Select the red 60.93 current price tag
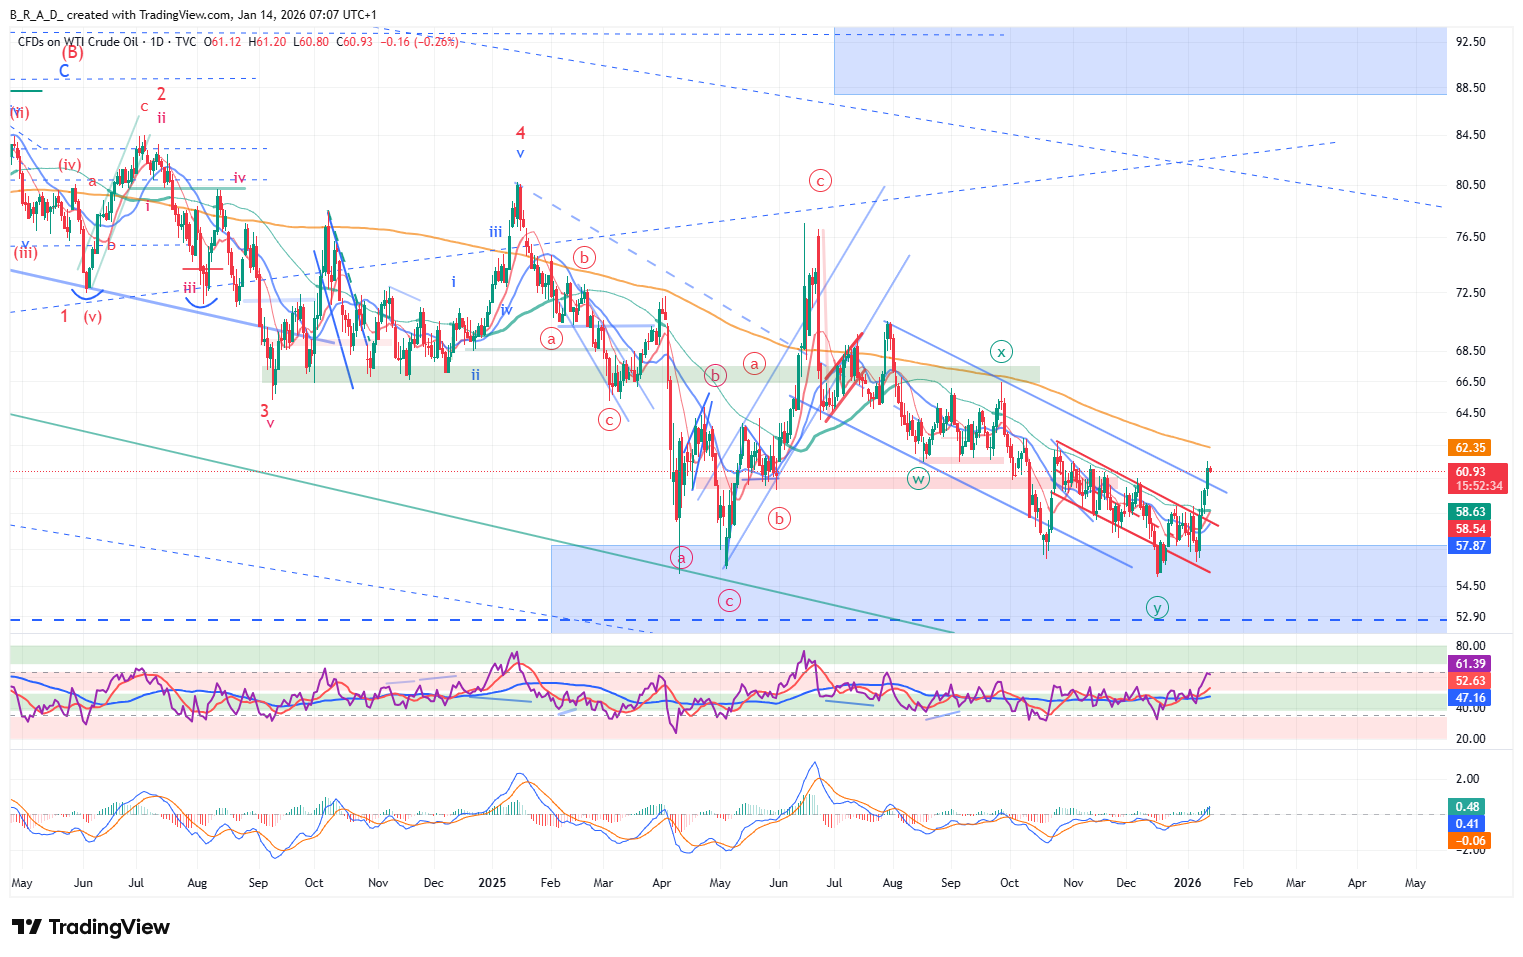1523x957 pixels. click(x=1469, y=472)
